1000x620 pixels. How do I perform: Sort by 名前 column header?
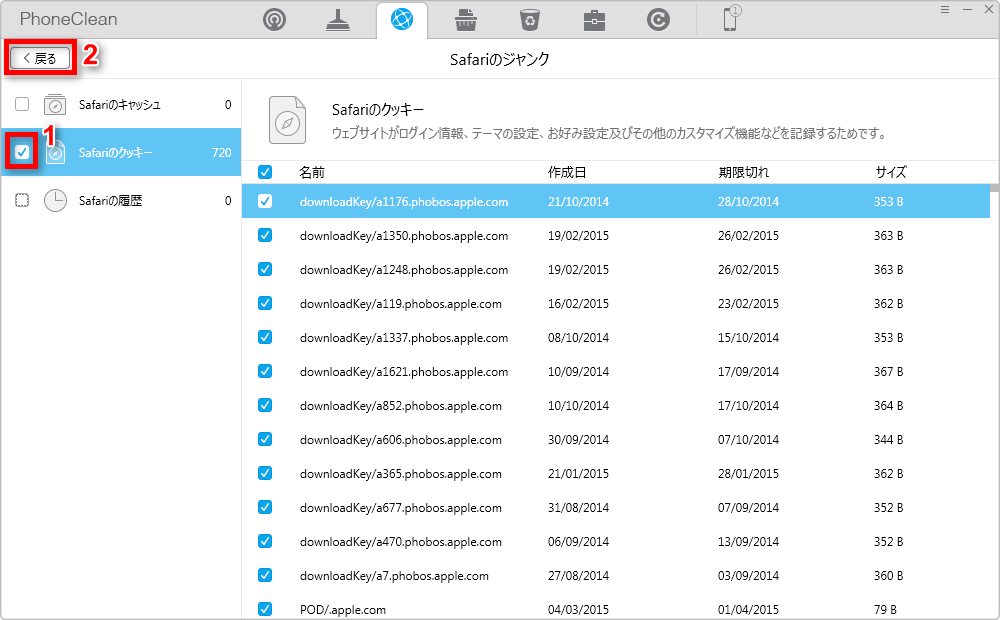coord(312,172)
